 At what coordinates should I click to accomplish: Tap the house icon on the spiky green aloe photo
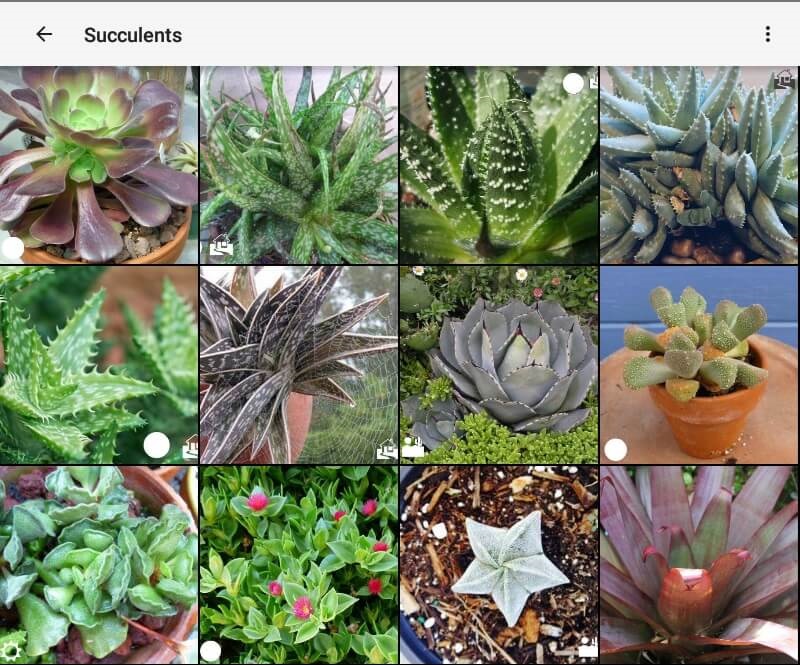(191, 447)
